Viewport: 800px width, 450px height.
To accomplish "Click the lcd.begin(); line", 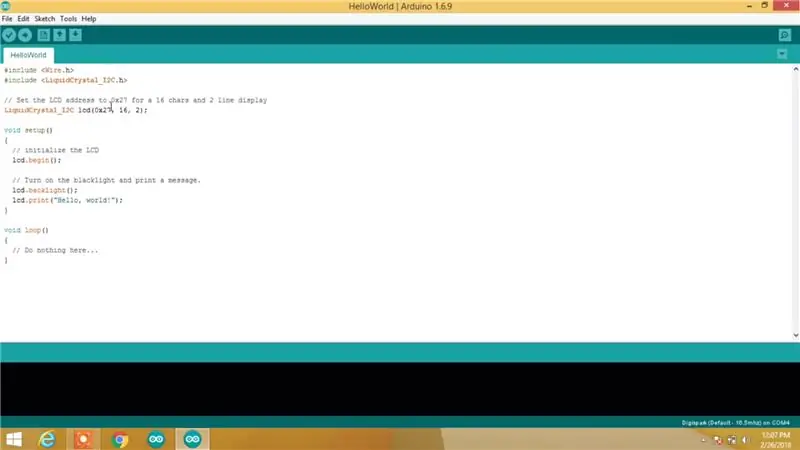I will 37,160.
